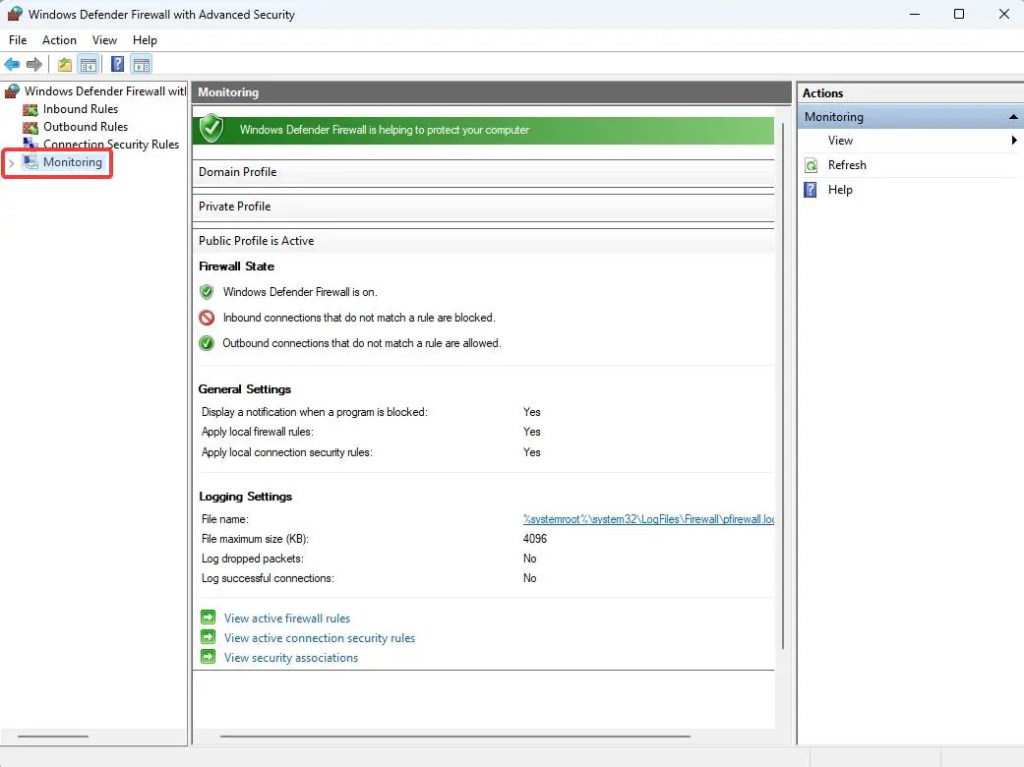Screen dimensions: 1024x767
Task: Click the Monitoring node icon in tree
Action: coord(30,162)
